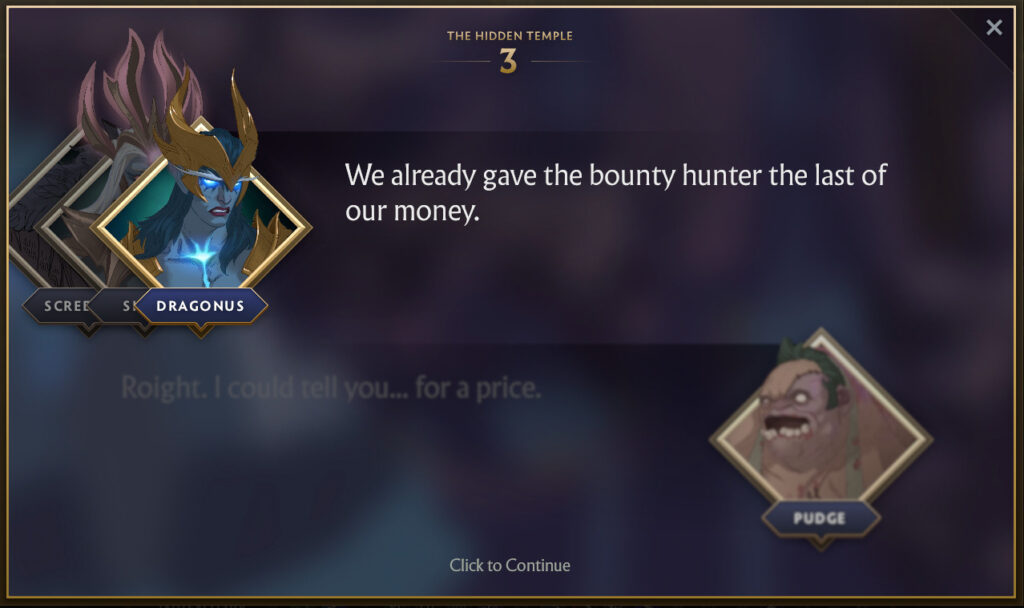Click to Continue the conversation
The image size is (1024, 608).
pyautogui.click(x=509, y=565)
